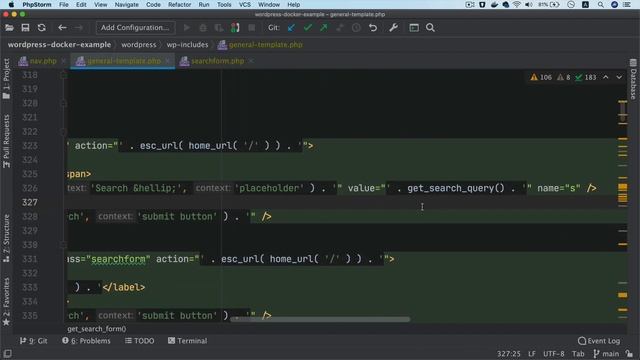Click the wordpress breadcrumb folder
Viewport: 640px width, 360px height.
coord(138,45)
